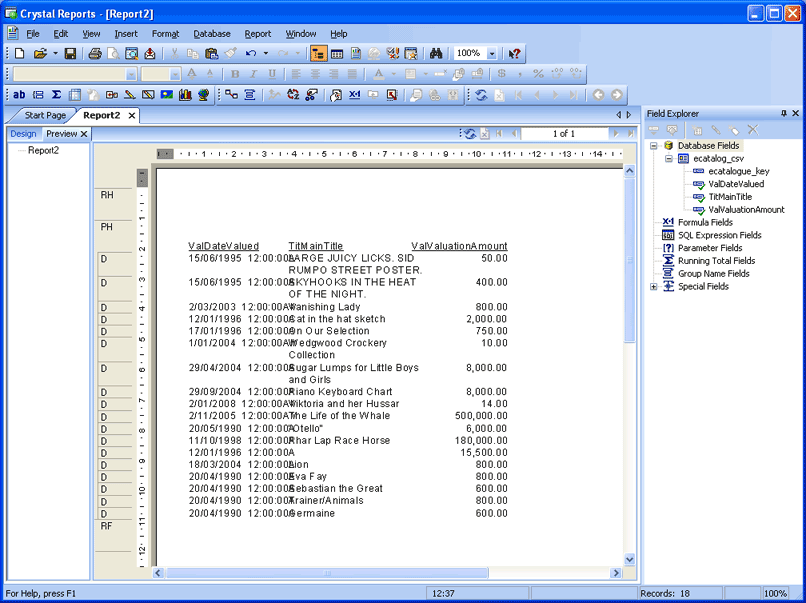Toggle italic formatting
This screenshot has height=603, width=806.
coord(254,73)
